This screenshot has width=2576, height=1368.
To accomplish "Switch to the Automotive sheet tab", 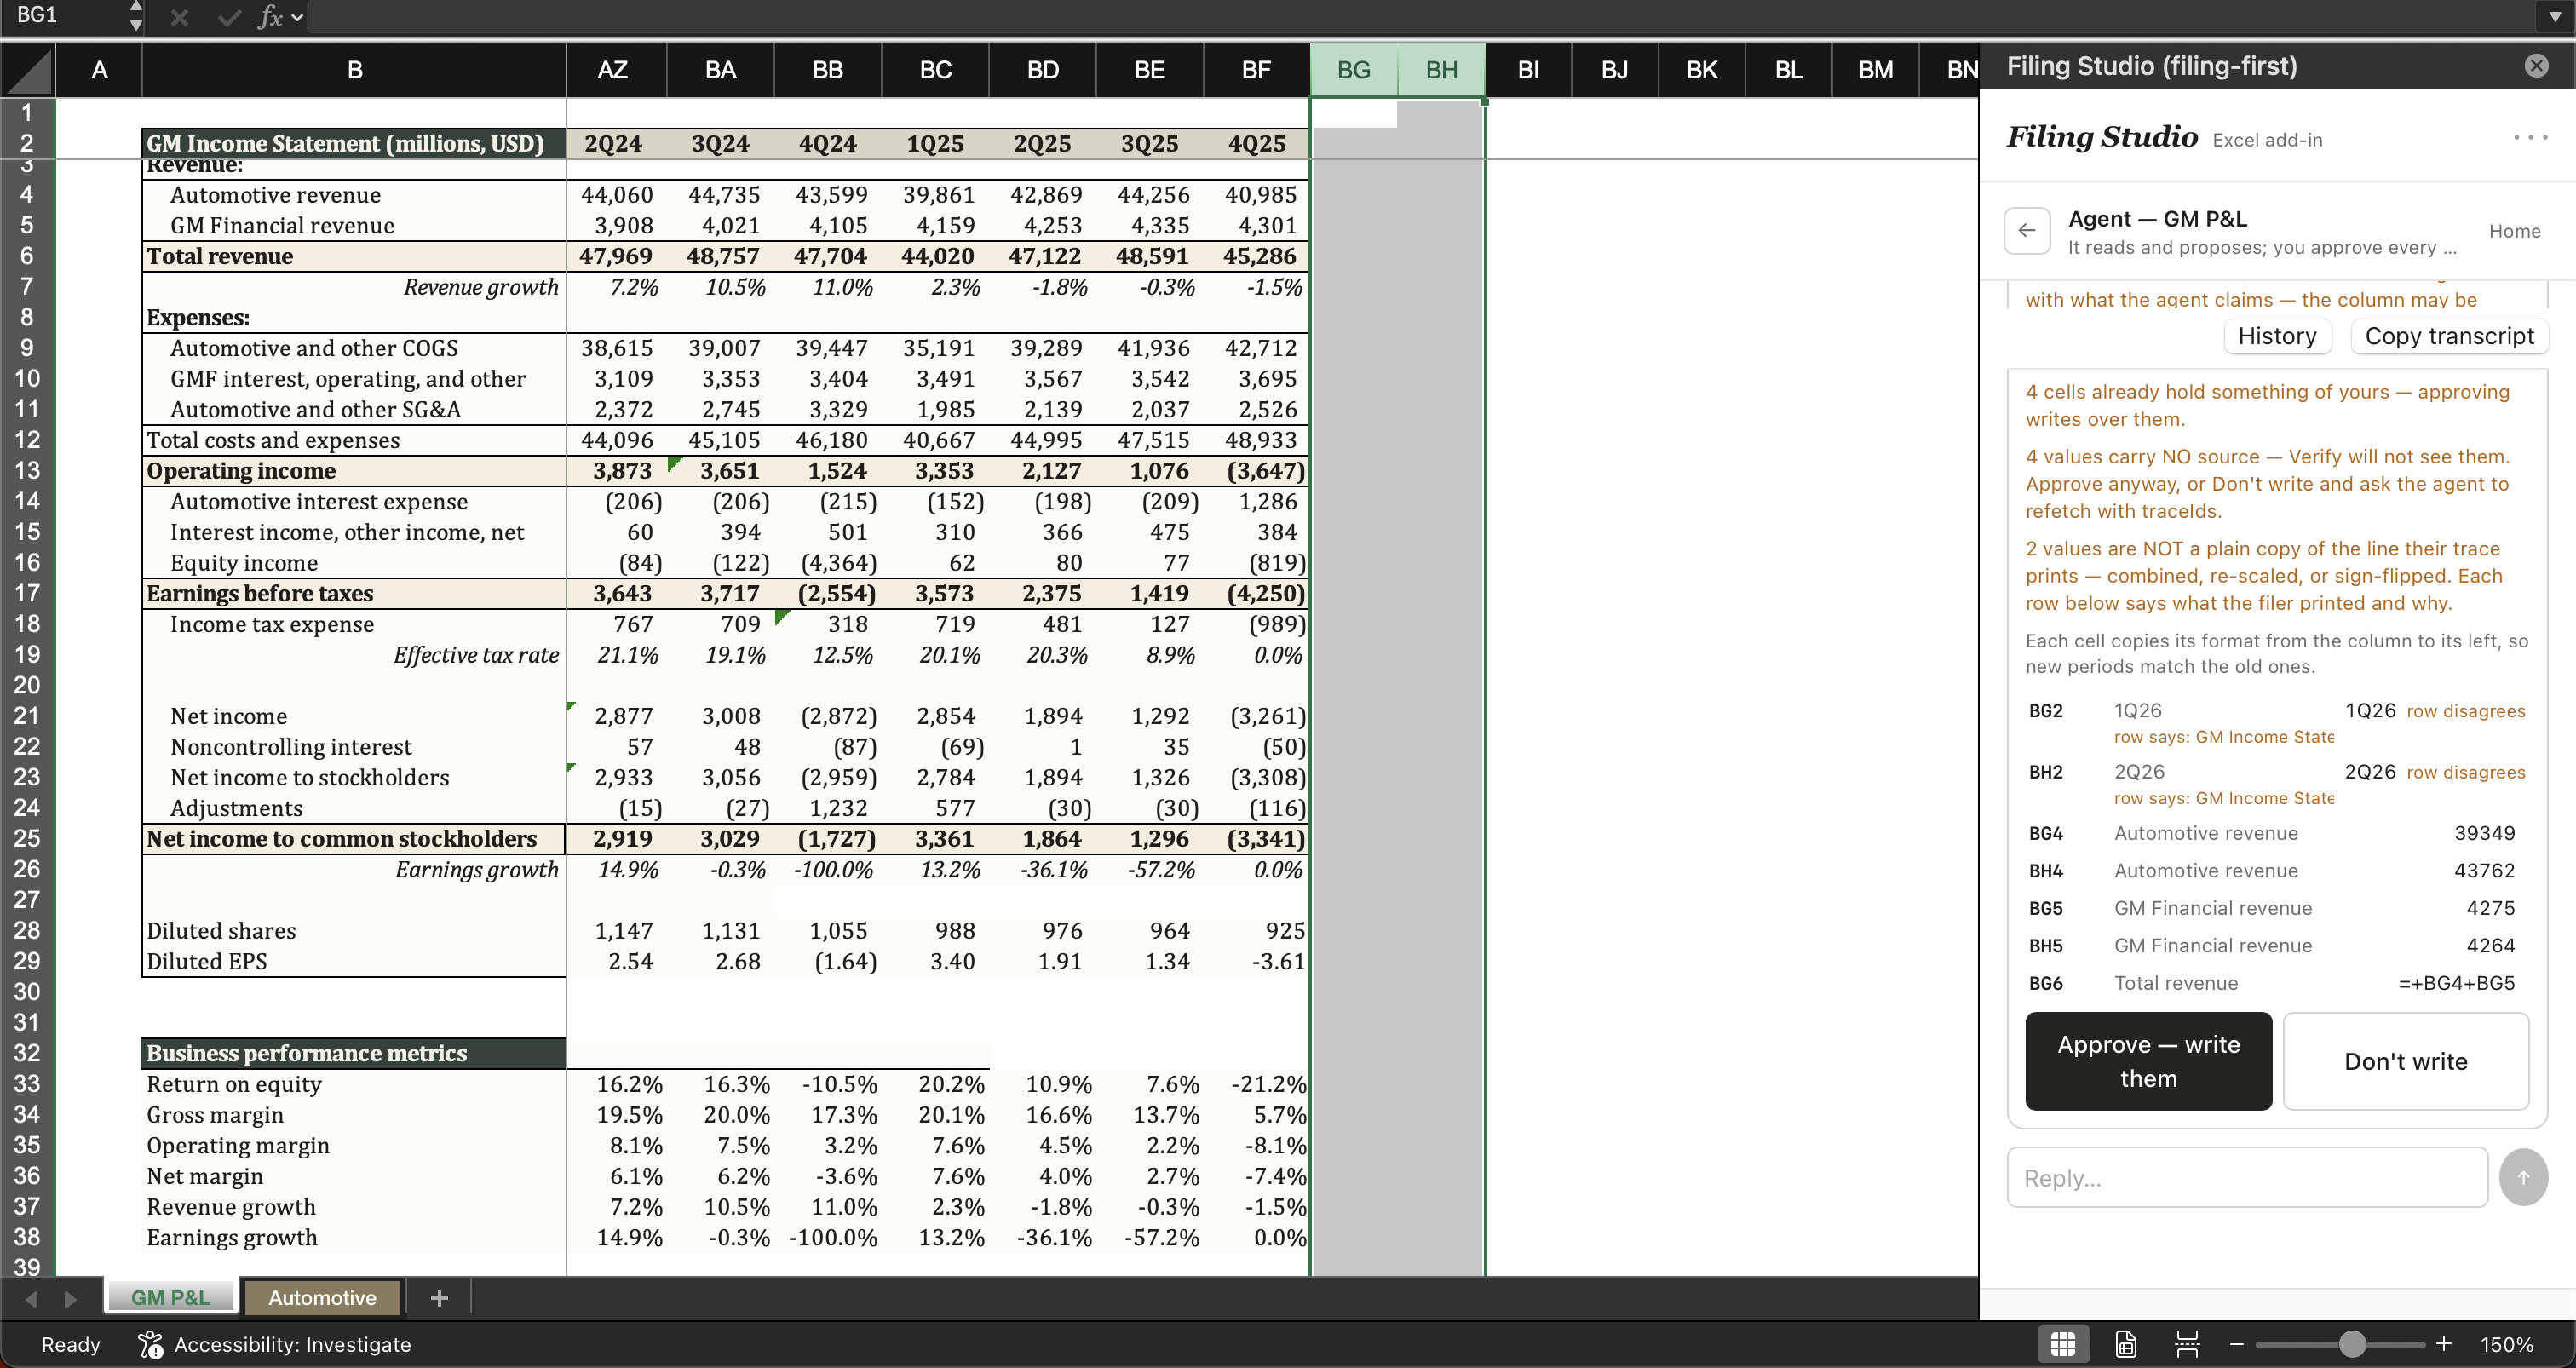I will (322, 1297).
